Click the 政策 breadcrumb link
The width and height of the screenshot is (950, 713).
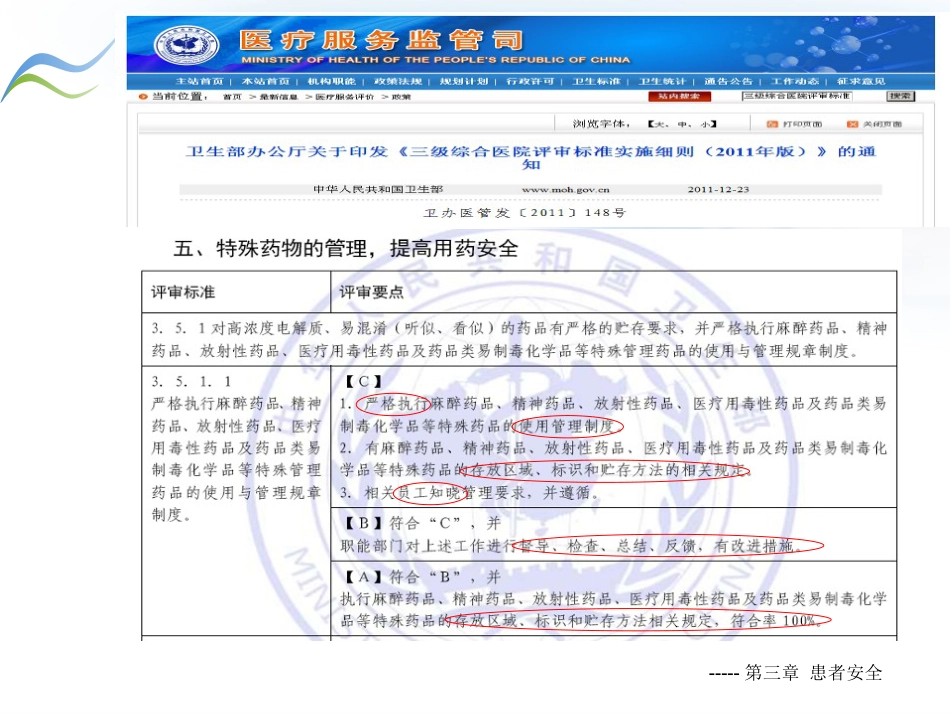coord(401,97)
